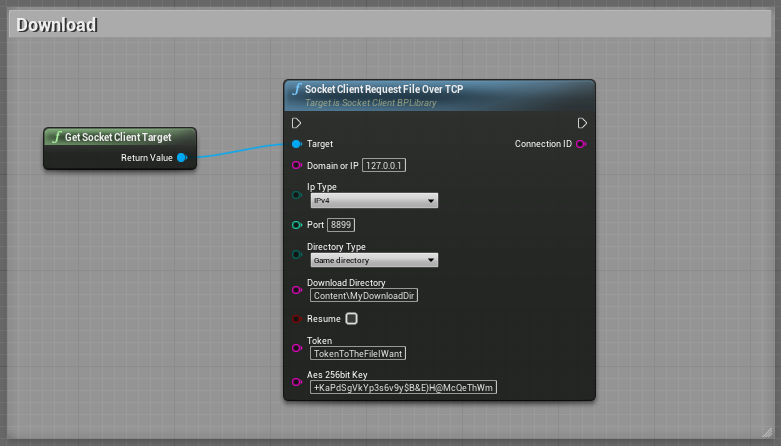Click the Return Value output pin
Screen dimensions: 781x446
pos(182,157)
